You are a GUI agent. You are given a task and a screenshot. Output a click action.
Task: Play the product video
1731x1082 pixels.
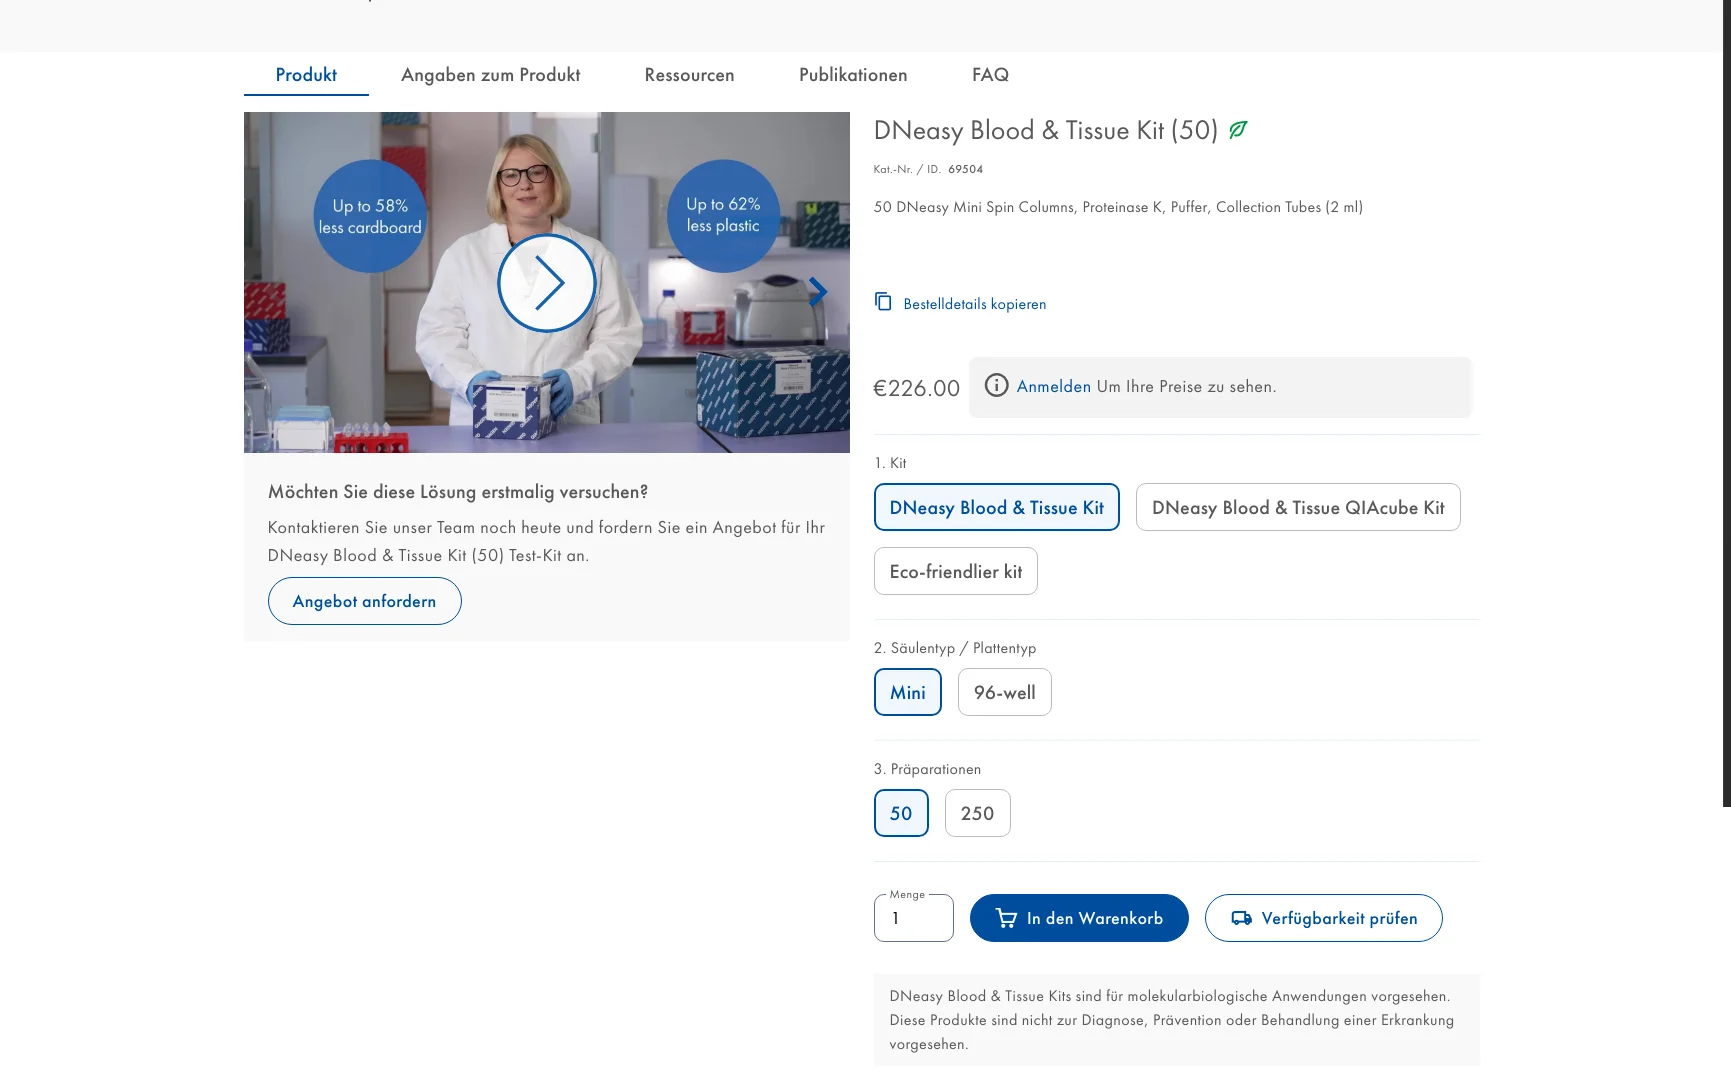coord(546,283)
